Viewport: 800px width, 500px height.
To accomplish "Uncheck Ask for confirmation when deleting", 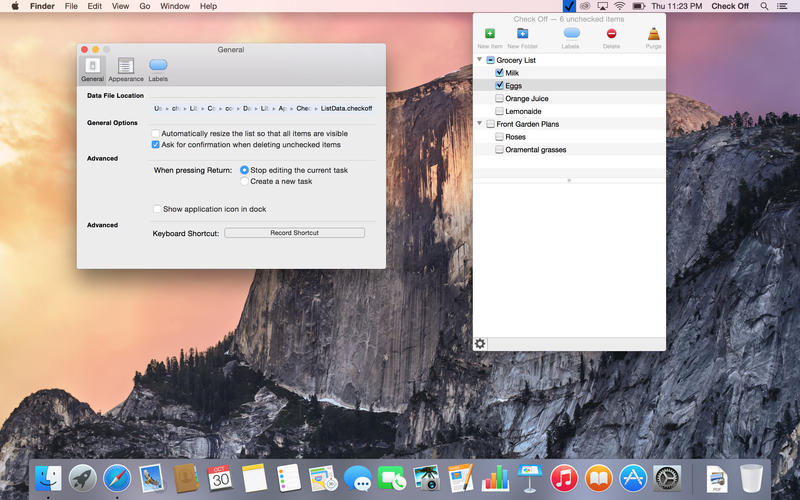I will point(156,144).
